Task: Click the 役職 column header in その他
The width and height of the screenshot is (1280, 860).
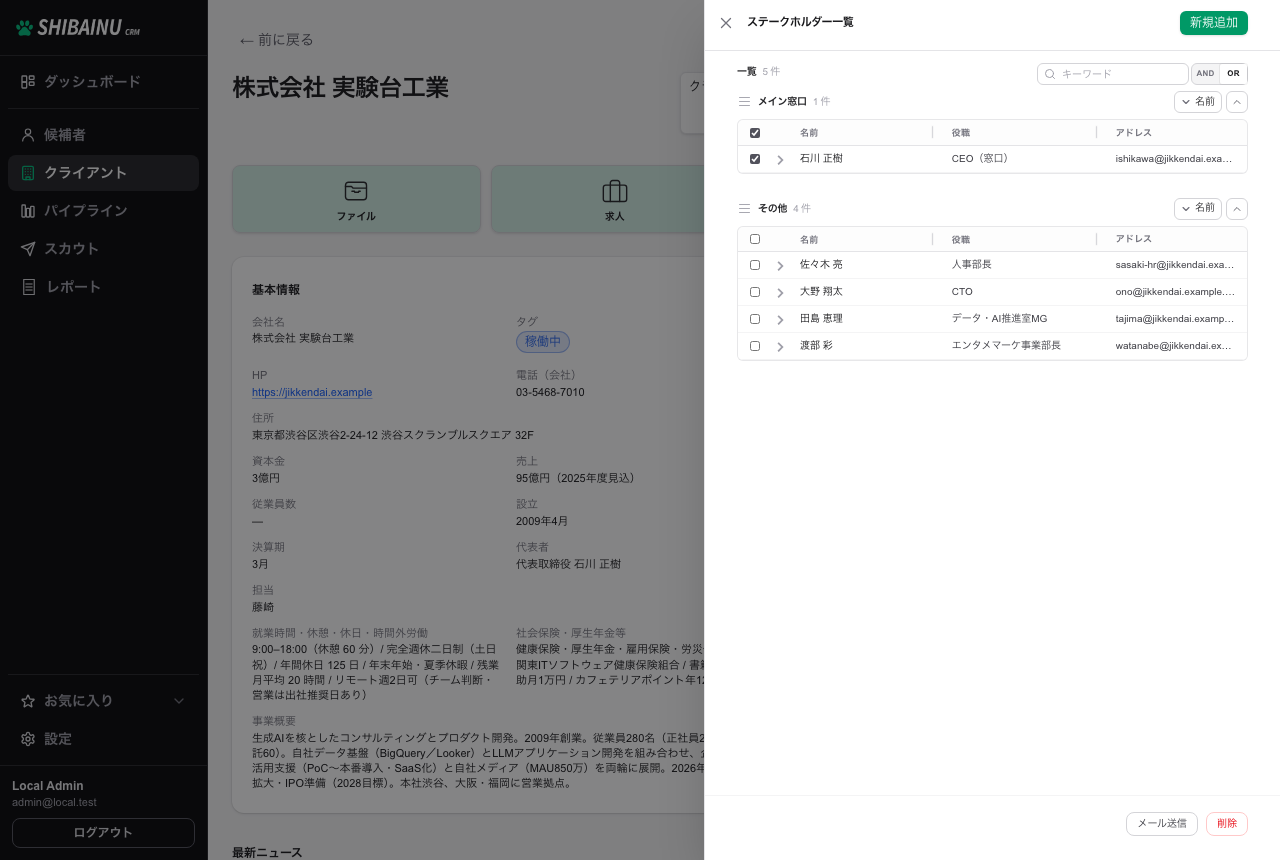Action: coord(1014,240)
